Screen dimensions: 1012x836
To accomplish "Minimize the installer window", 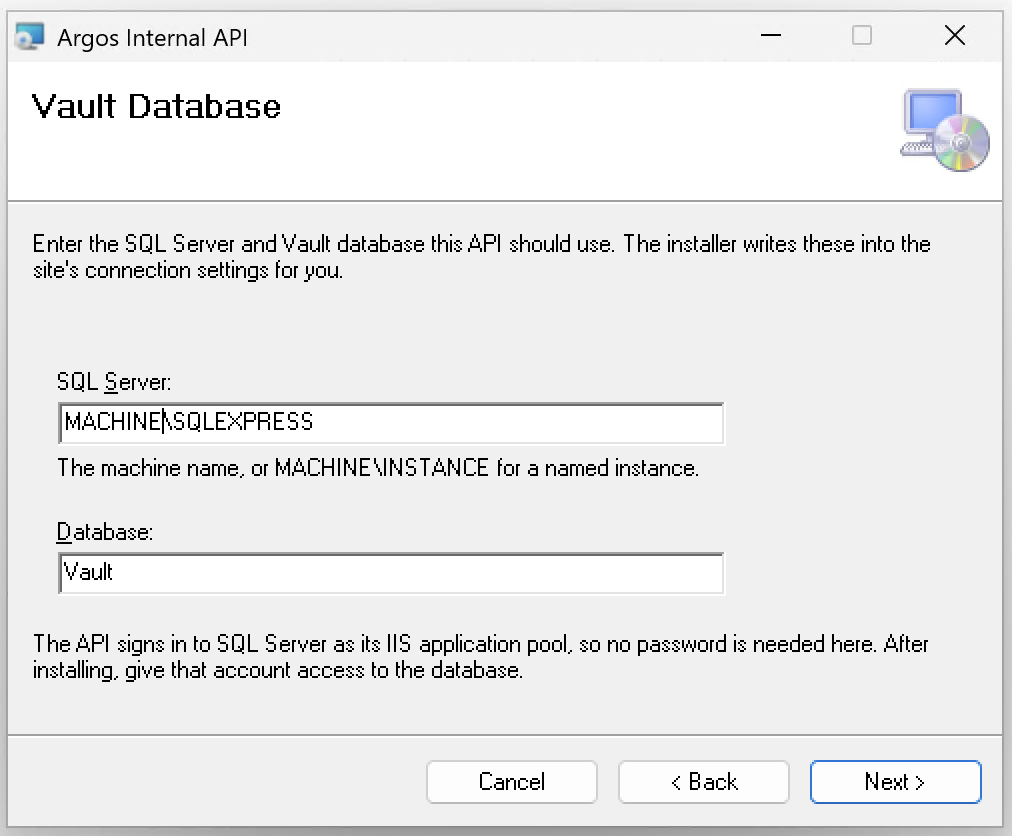I will click(x=771, y=36).
